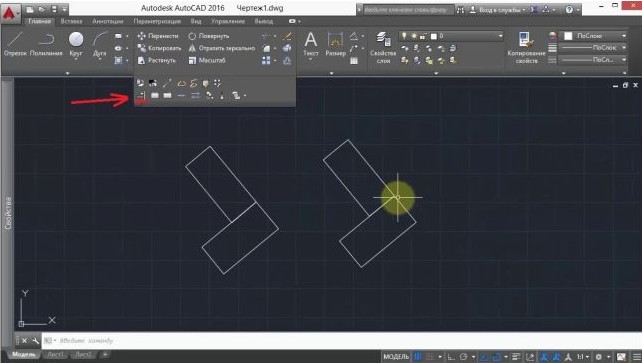Image resolution: width=642 pixels, height=363 pixels.
Task: Select the Полилиния polyline tool
Action: [46, 43]
